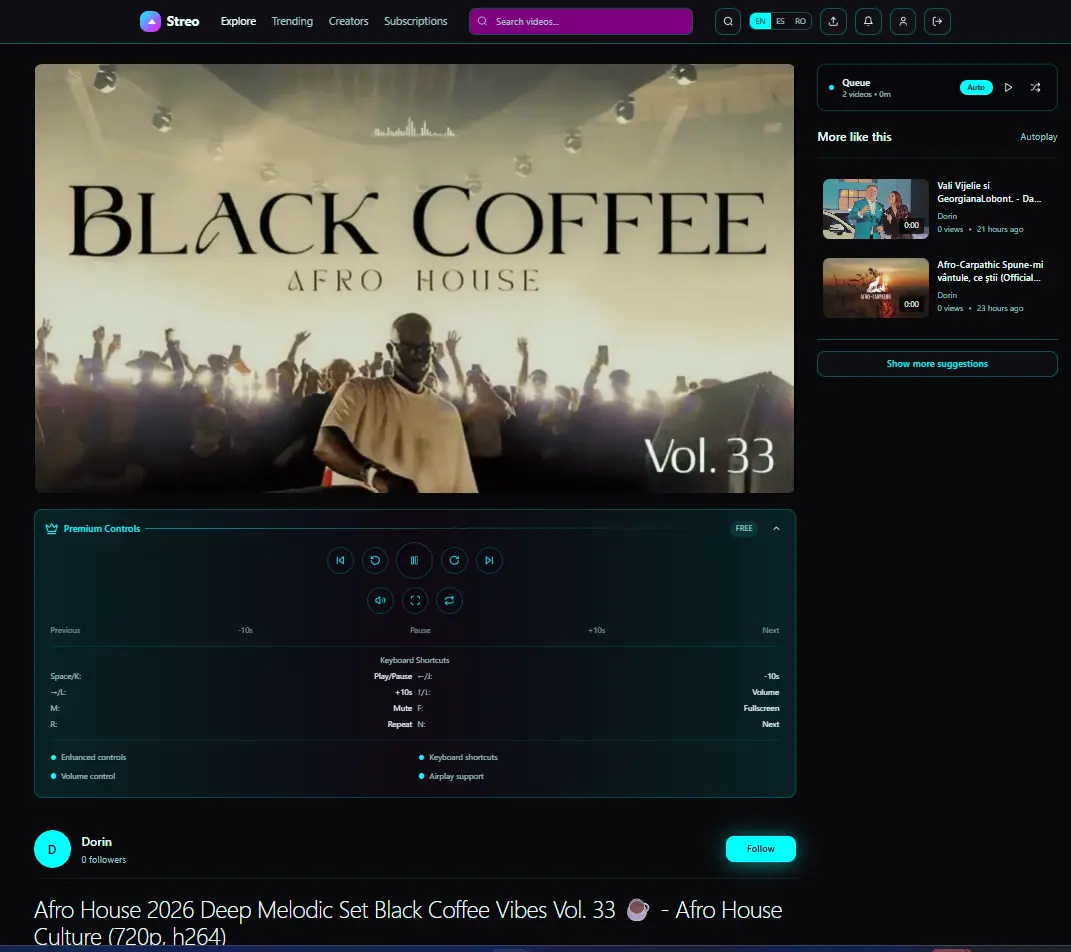Switch language to EN
Image resolution: width=1071 pixels, height=952 pixels.
tap(760, 21)
